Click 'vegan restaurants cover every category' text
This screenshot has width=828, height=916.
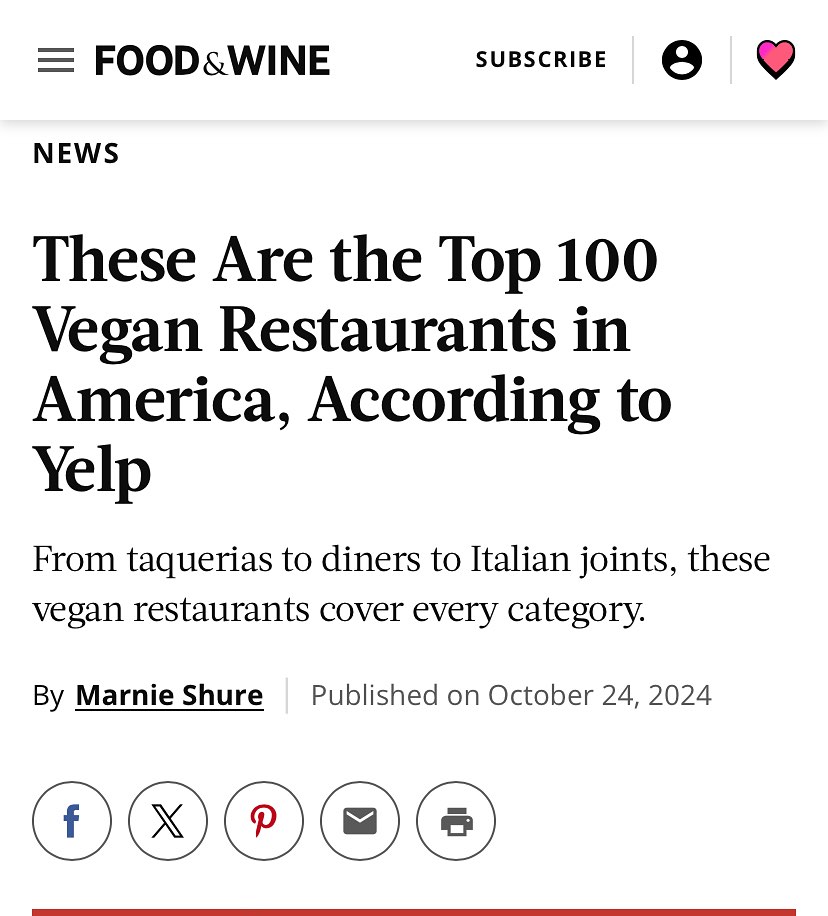pos(339,610)
